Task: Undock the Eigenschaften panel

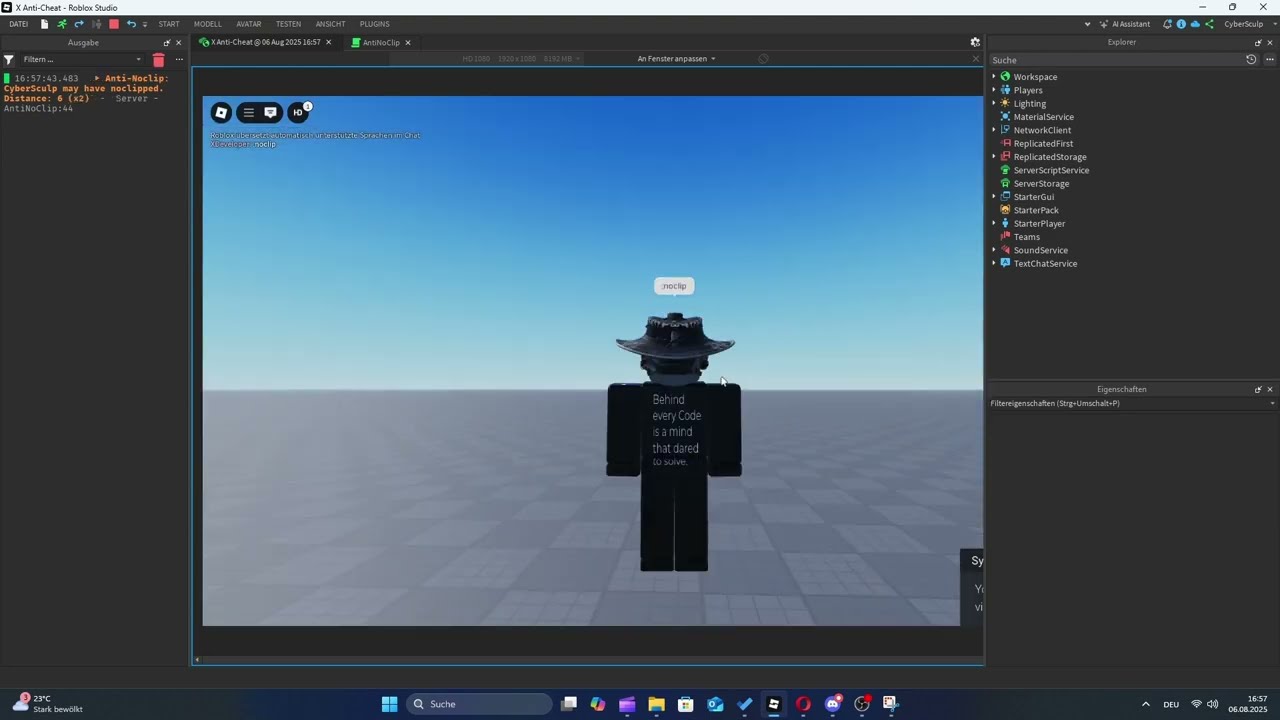Action: pos(1258,390)
